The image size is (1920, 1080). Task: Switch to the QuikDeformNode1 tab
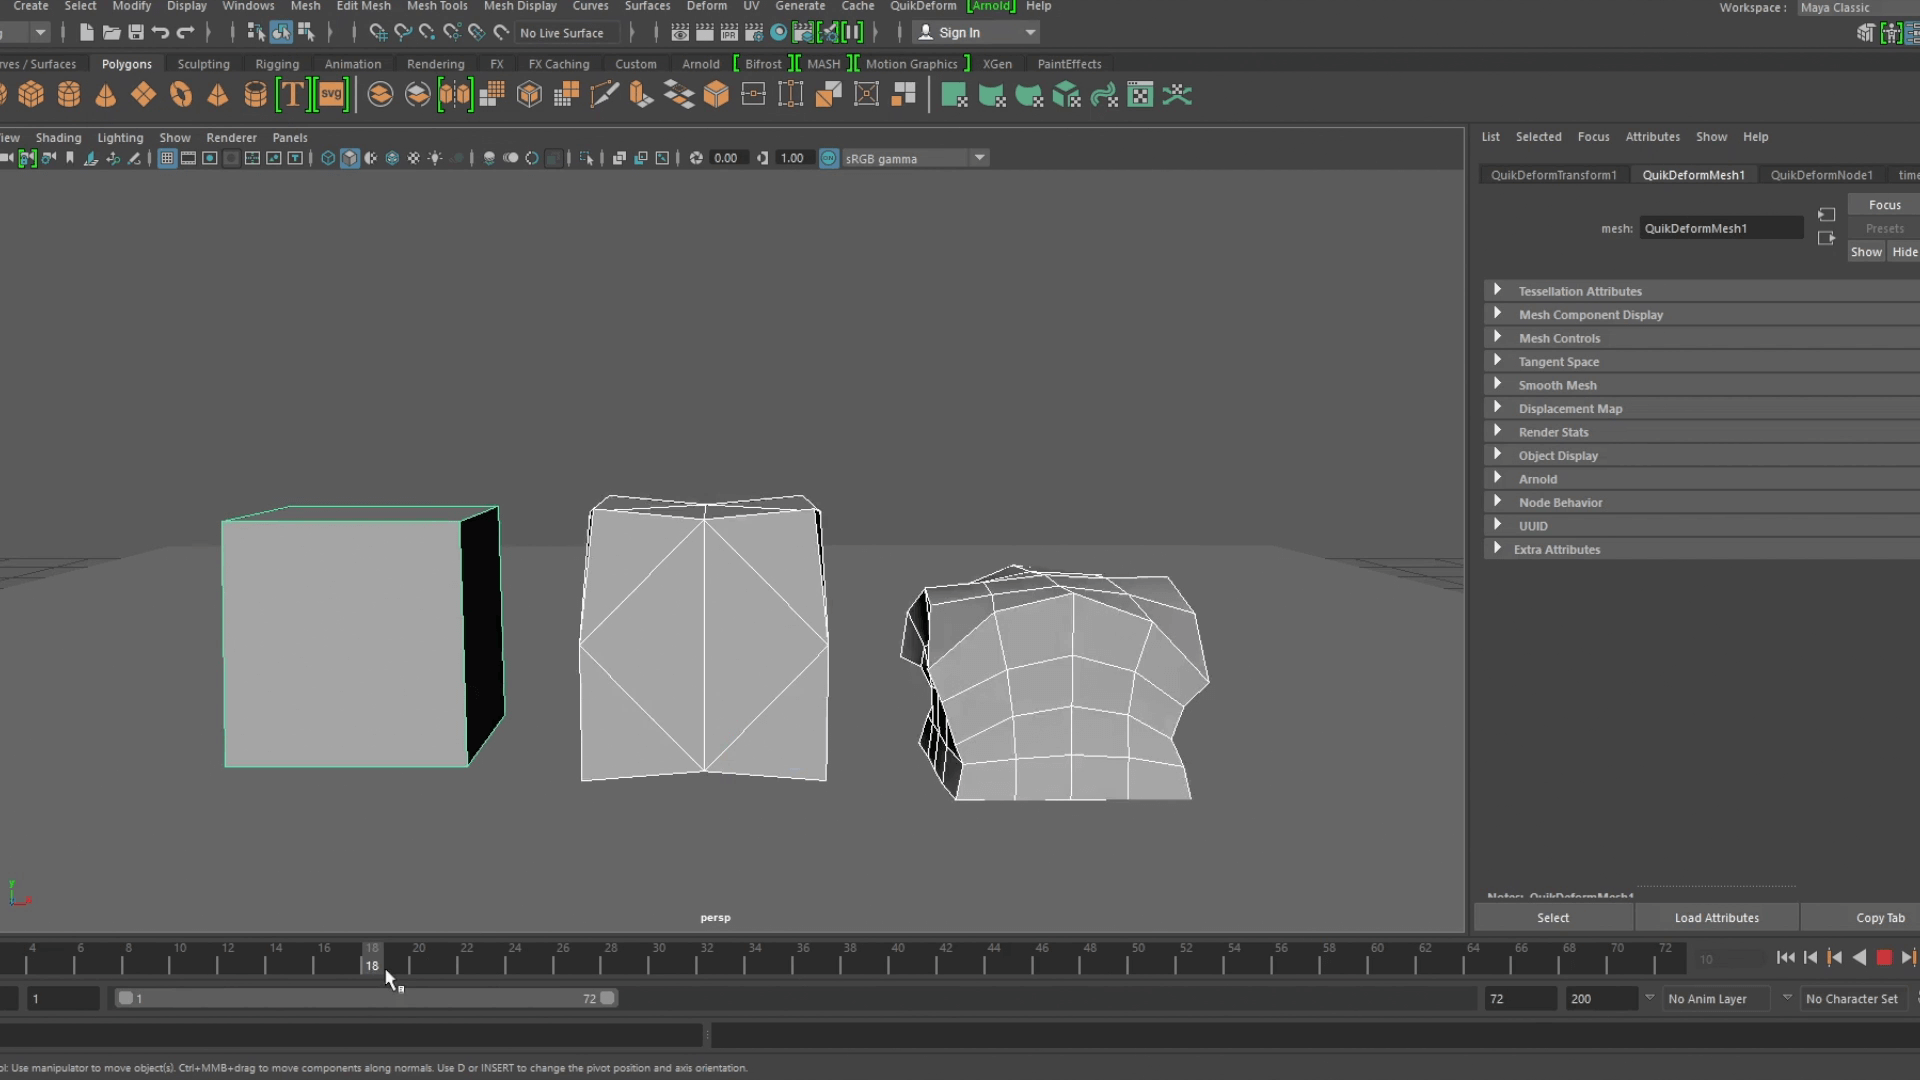click(x=1820, y=175)
